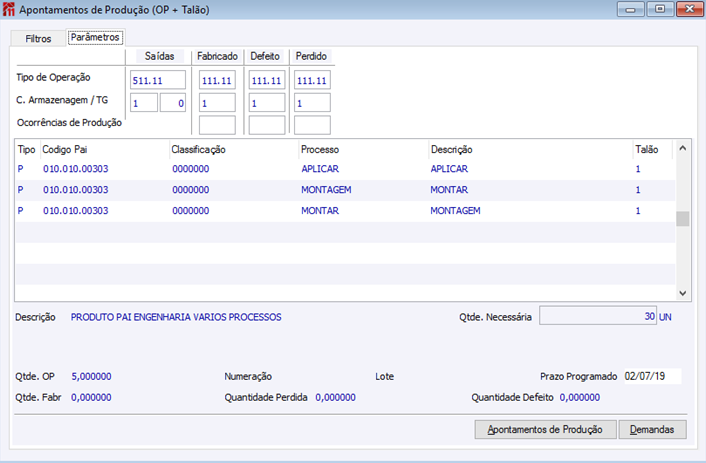Click the application logo icon in title bar
Viewport: 706px width, 463px height.
point(9,9)
